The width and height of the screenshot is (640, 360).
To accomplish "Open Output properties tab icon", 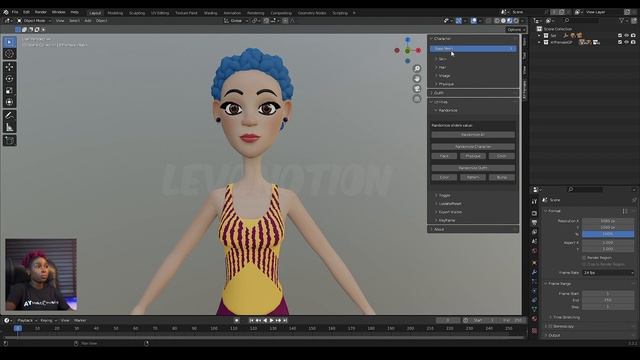I will 534,222.
